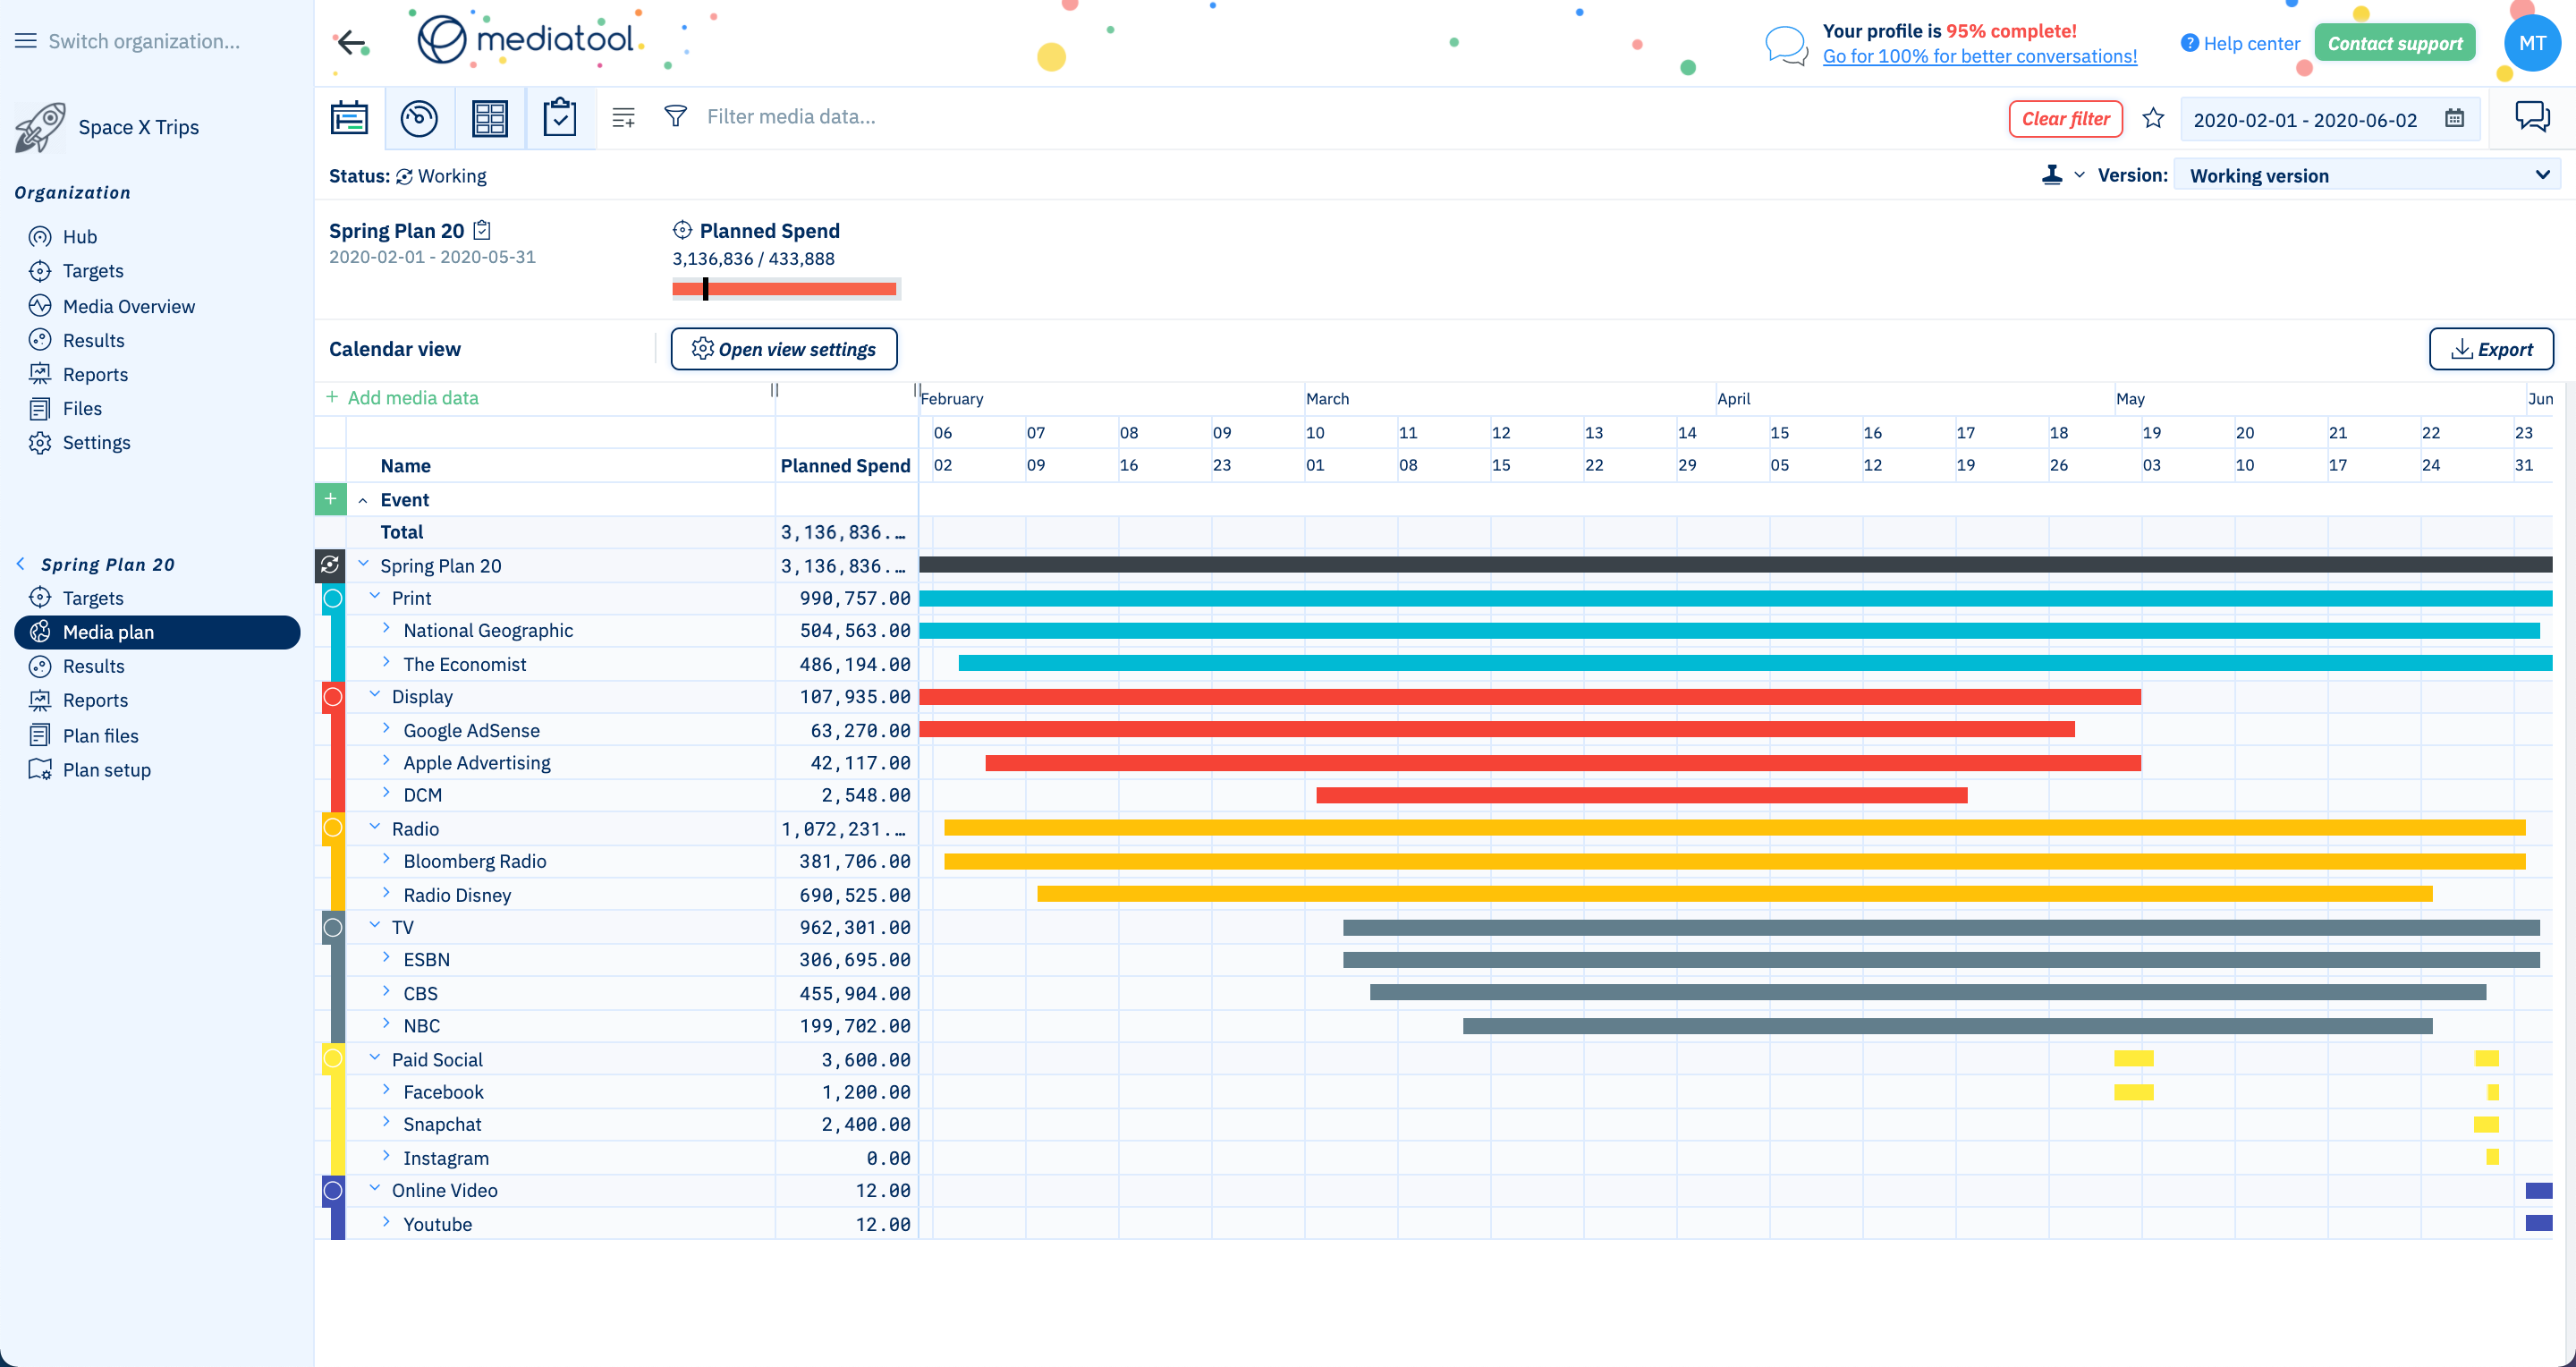Open the calendar view toolbar icon
The width and height of the screenshot is (2576, 1367).
(x=349, y=118)
